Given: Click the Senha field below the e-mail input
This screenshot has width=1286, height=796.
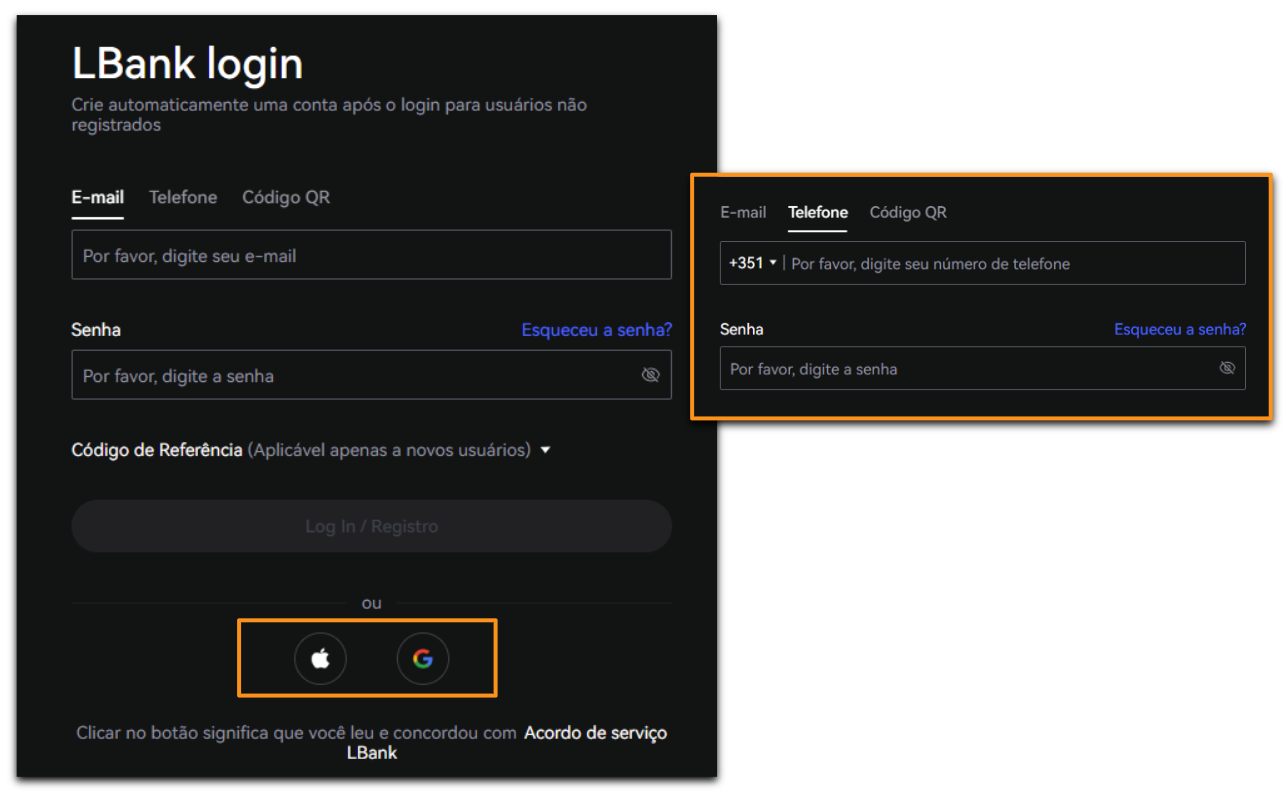Looking at the screenshot, I should tap(350, 376).
